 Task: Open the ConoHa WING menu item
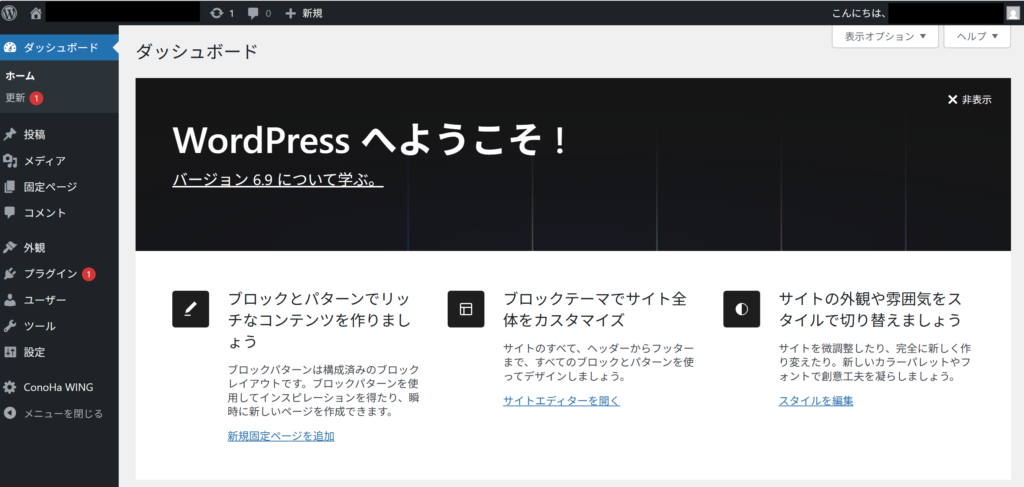[58, 387]
